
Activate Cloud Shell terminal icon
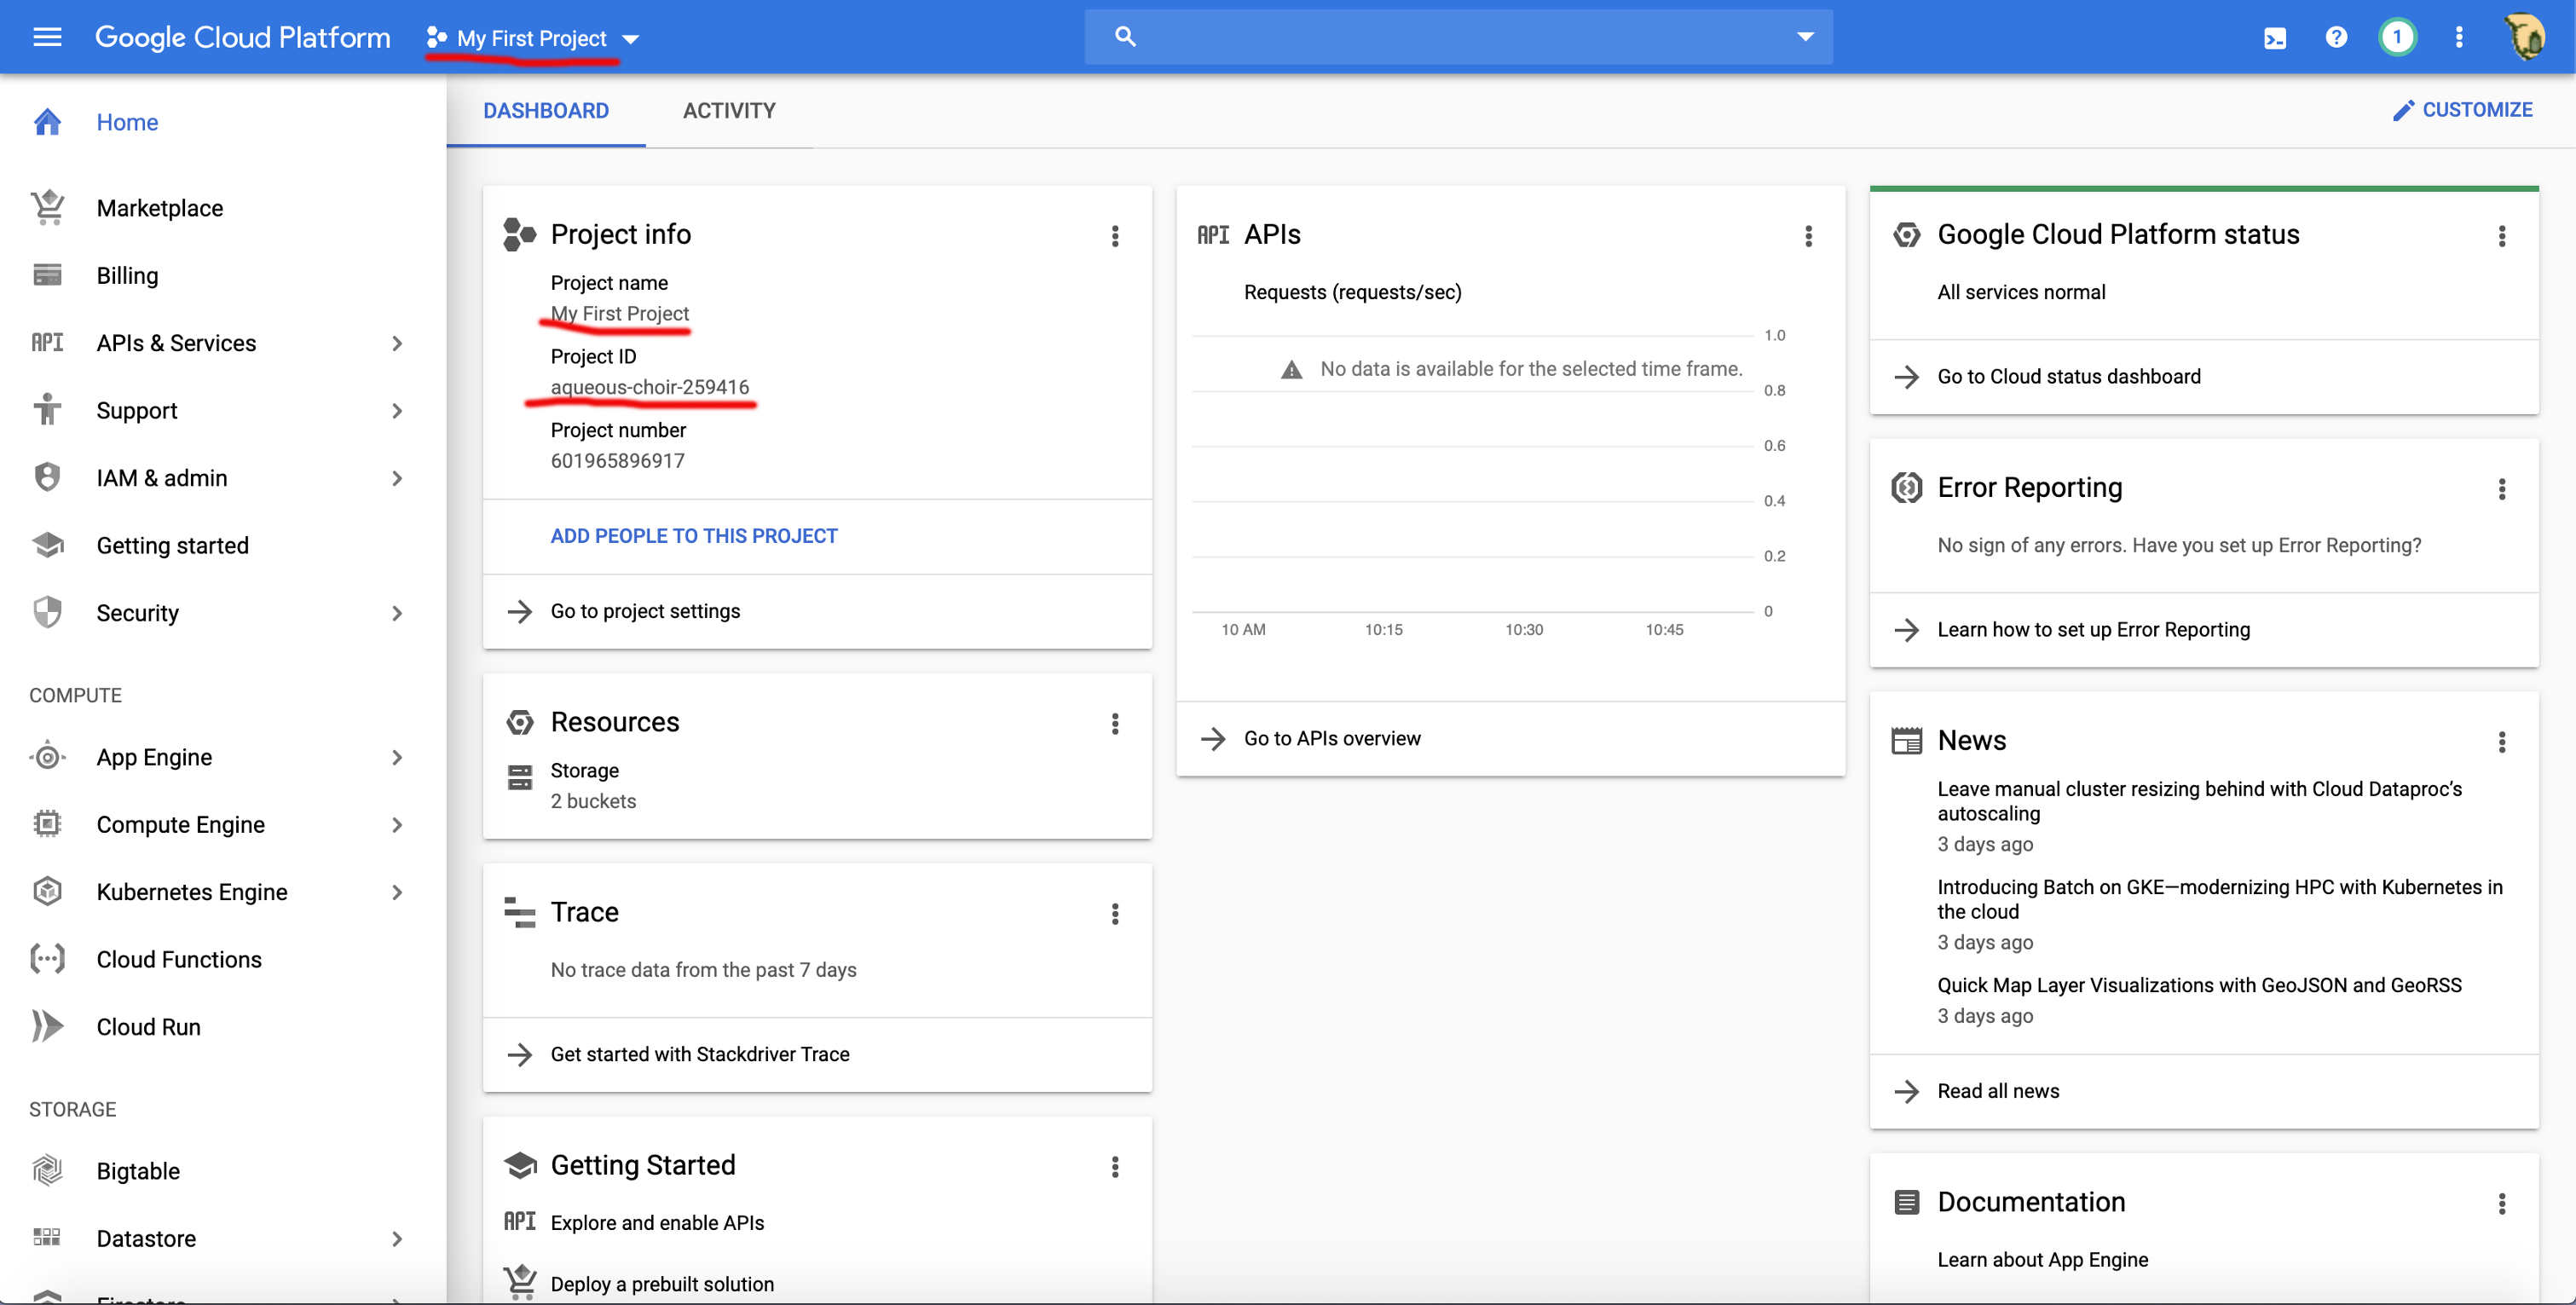(2274, 38)
